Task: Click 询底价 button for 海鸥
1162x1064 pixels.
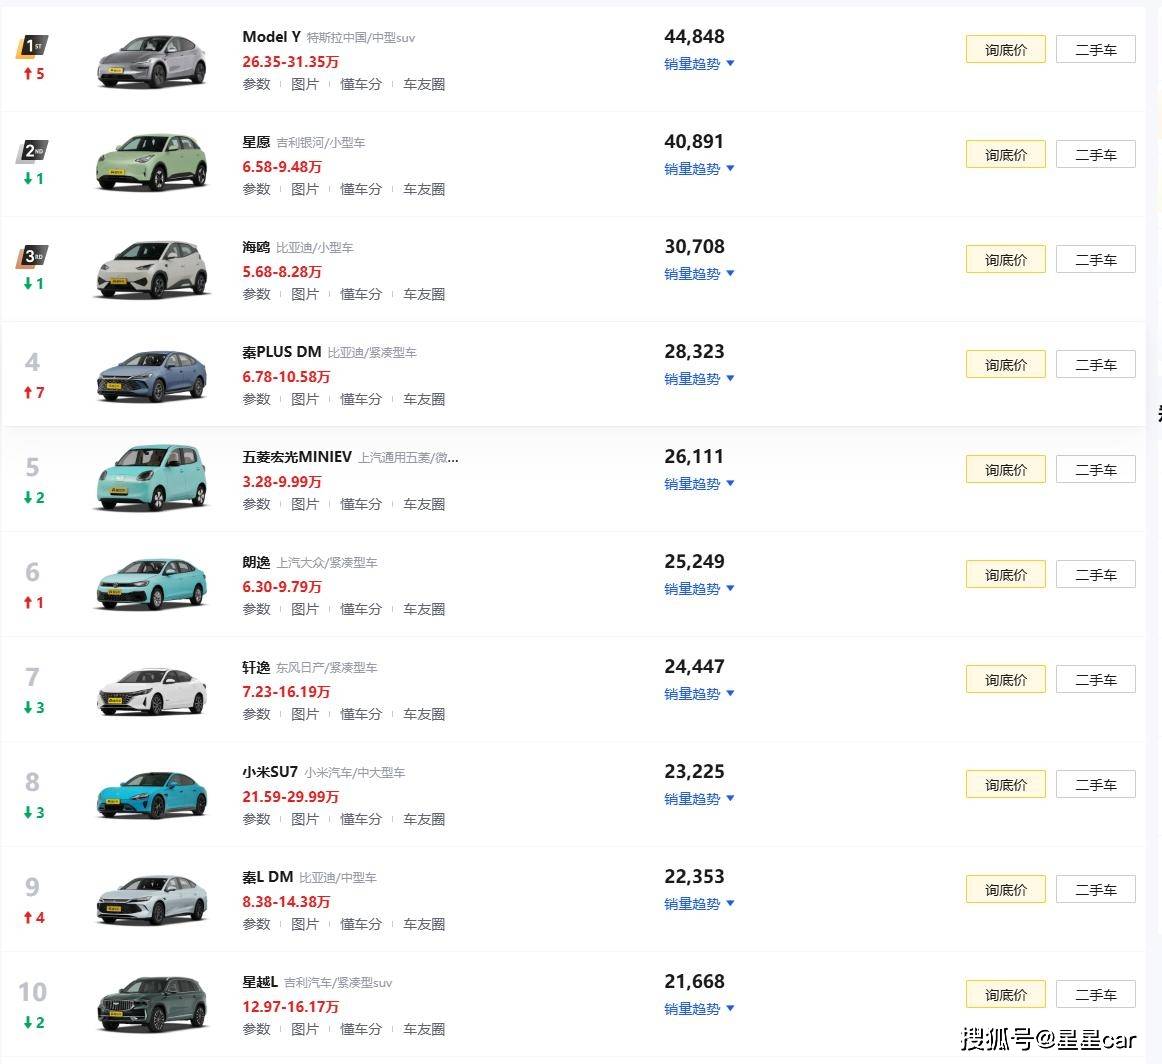Action: tap(1005, 260)
